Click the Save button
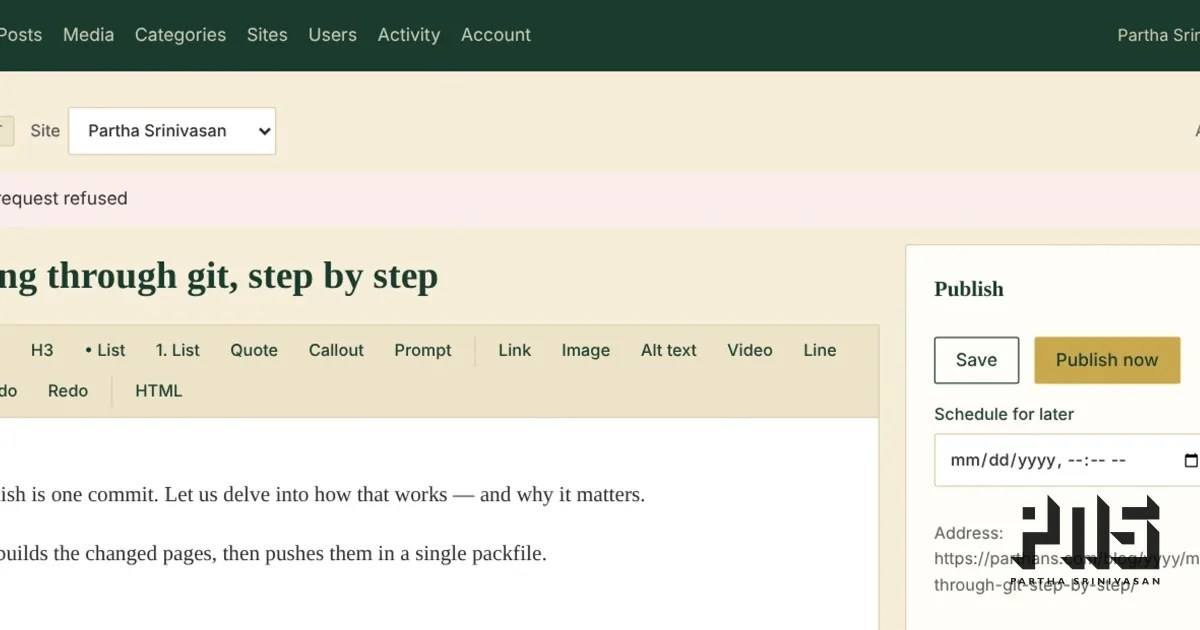Image resolution: width=1200 pixels, height=630 pixels. tap(976, 360)
